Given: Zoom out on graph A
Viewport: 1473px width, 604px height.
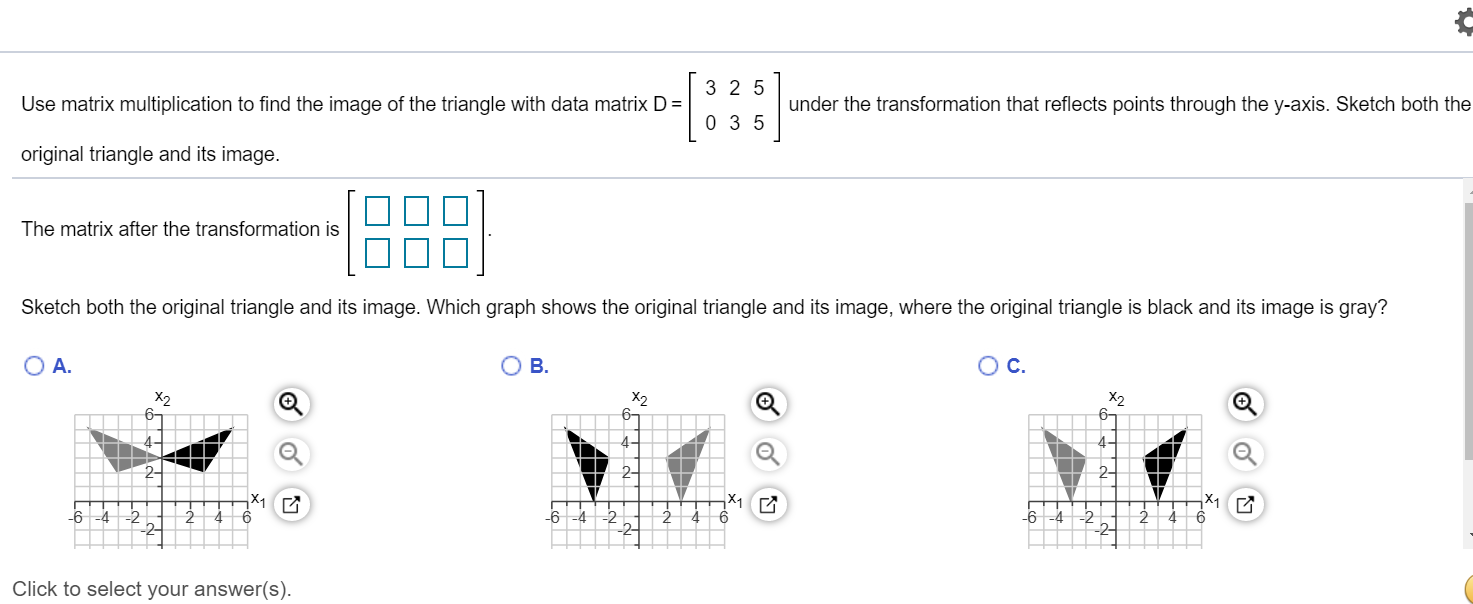Looking at the screenshot, I should point(290,453).
